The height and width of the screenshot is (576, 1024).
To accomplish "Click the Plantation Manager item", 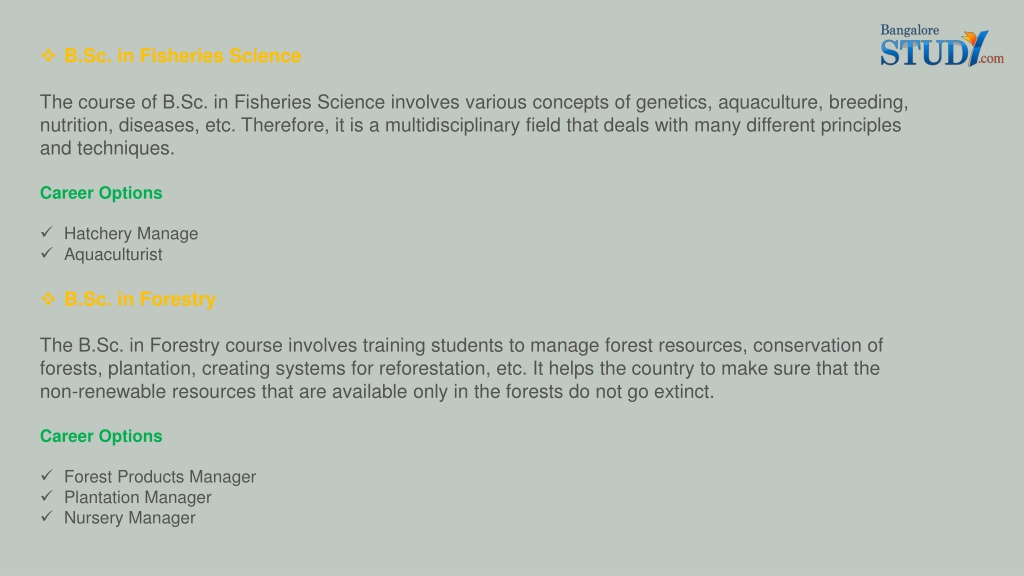I will 138,498.
